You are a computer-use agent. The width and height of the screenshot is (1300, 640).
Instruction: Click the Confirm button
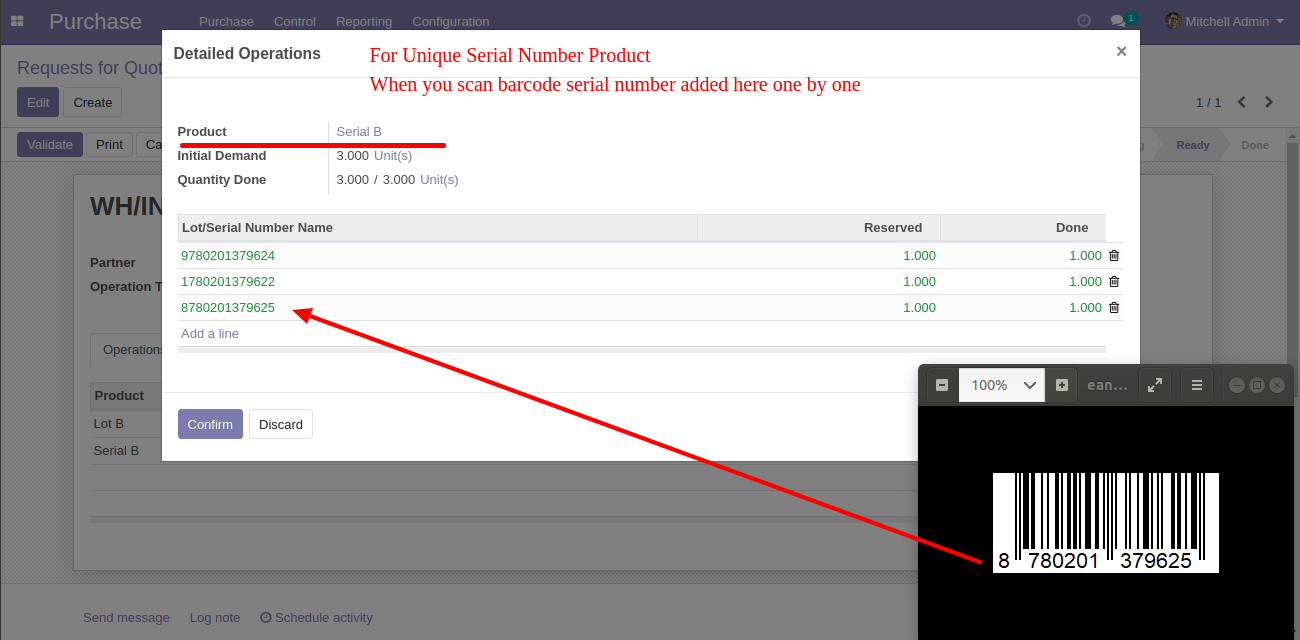coord(210,424)
